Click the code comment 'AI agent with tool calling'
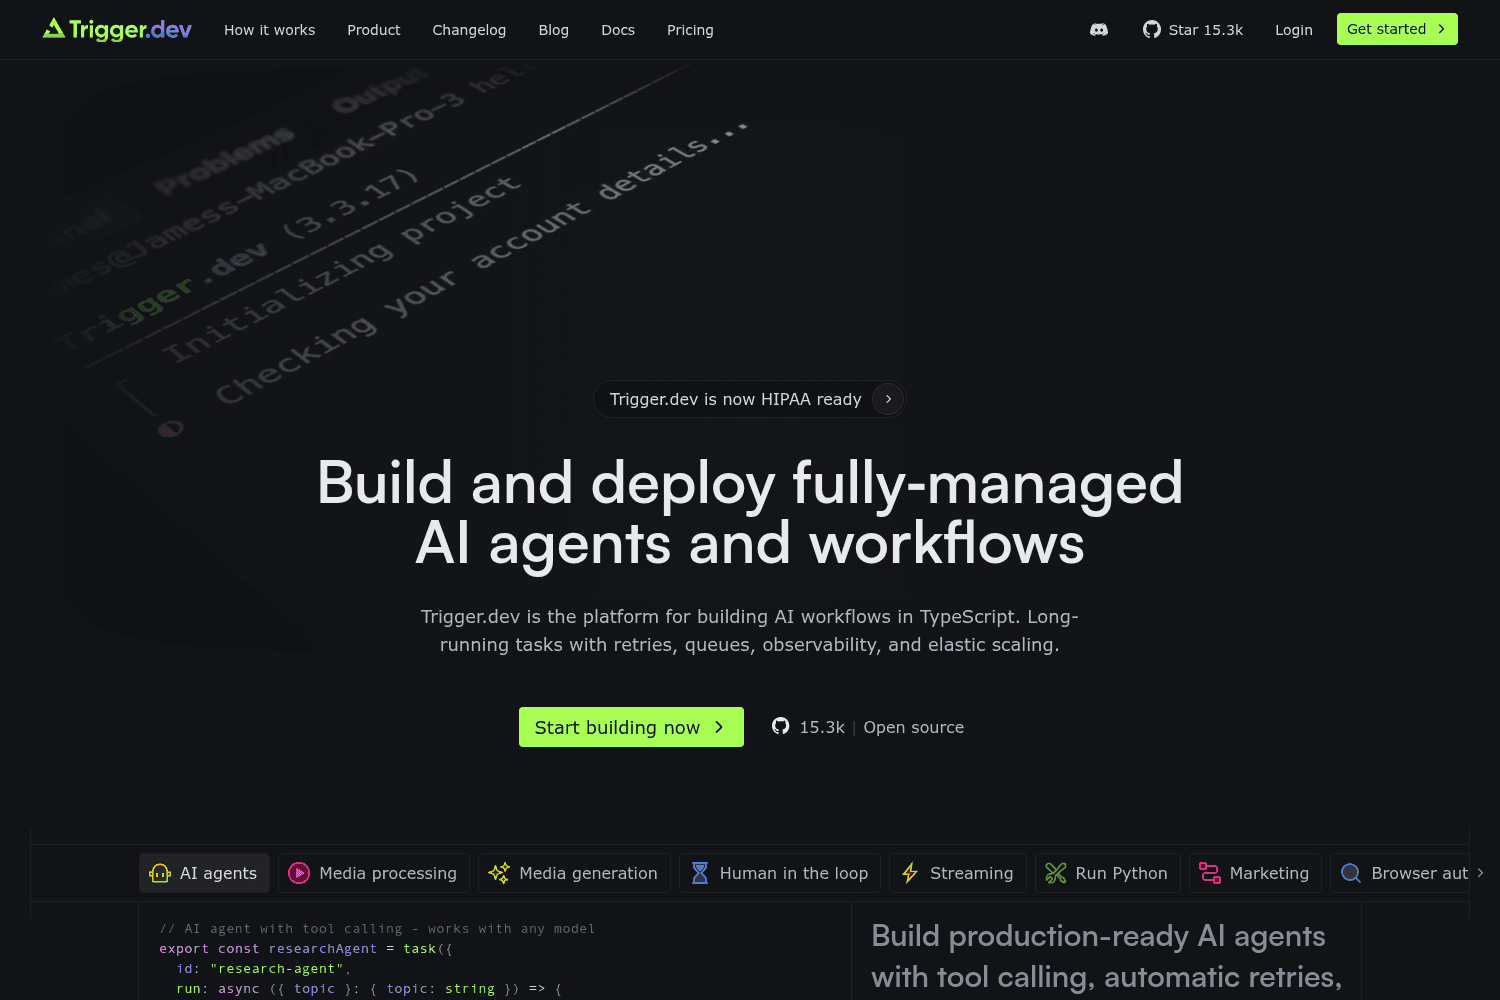Screen dimensions: 1500x1000 point(377,929)
